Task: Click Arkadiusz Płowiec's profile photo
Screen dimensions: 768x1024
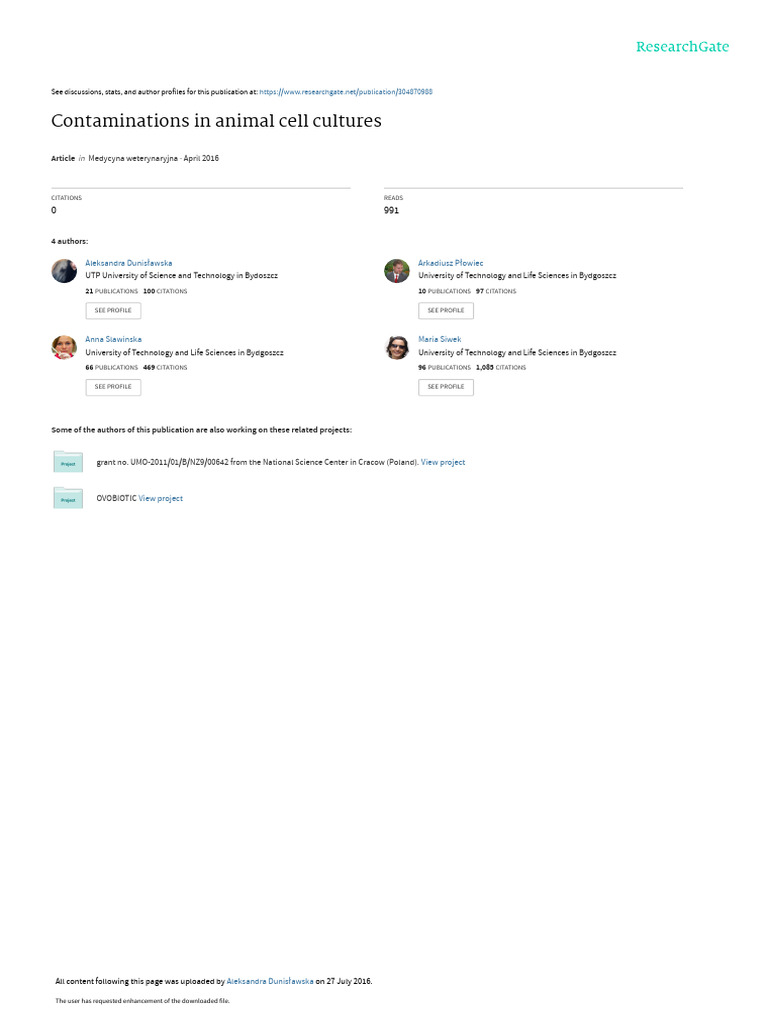Action: pyautogui.click(x=397, y=270)
